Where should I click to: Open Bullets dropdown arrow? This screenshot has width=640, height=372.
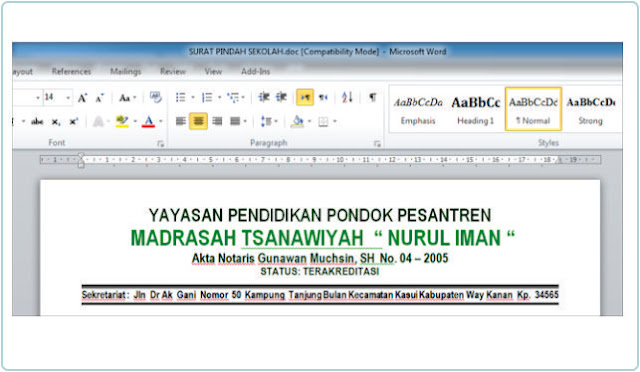click(x=193, y=97)
